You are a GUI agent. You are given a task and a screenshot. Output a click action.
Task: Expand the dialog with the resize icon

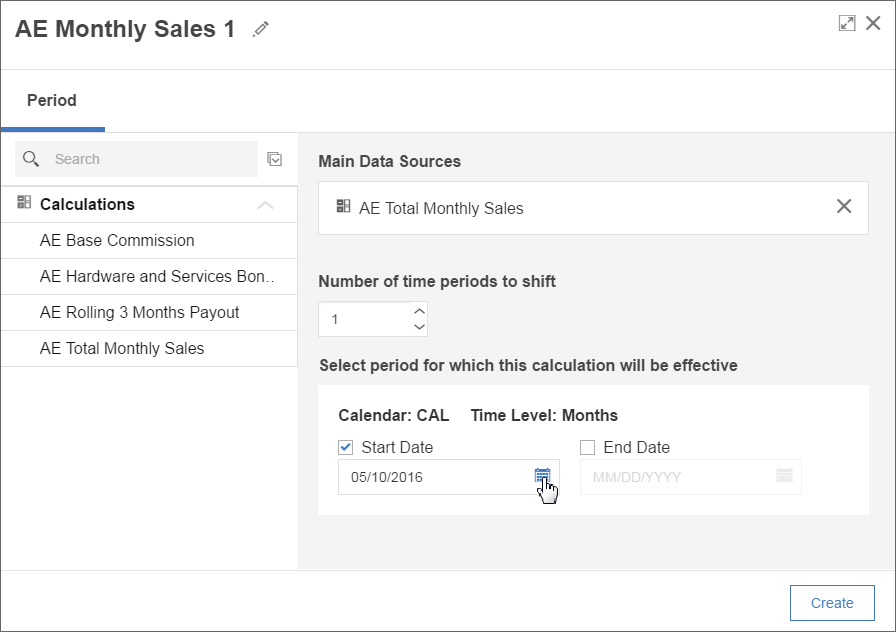pyautogui.click(x=847, y=23)
